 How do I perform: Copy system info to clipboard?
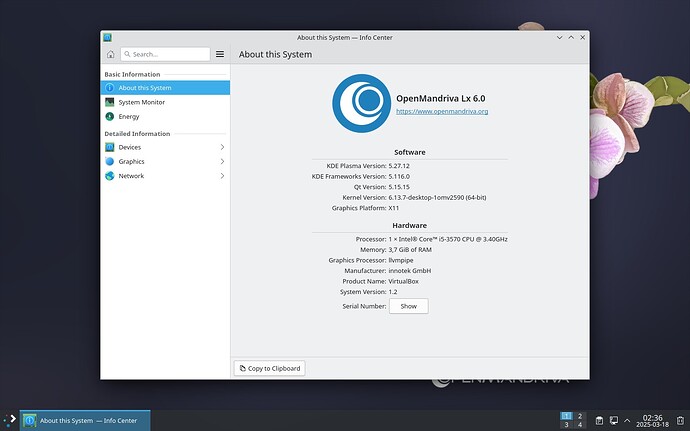(x=269, y=368)
